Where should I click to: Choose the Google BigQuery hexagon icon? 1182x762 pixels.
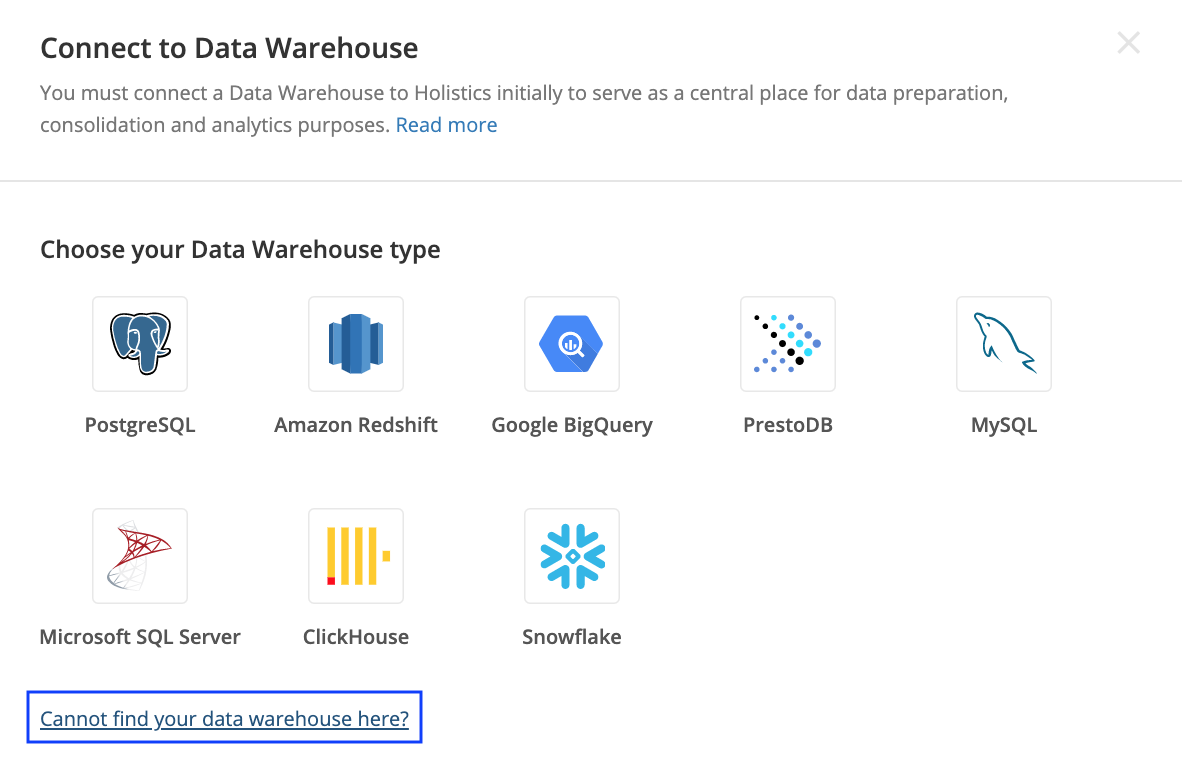click(572, 343)
